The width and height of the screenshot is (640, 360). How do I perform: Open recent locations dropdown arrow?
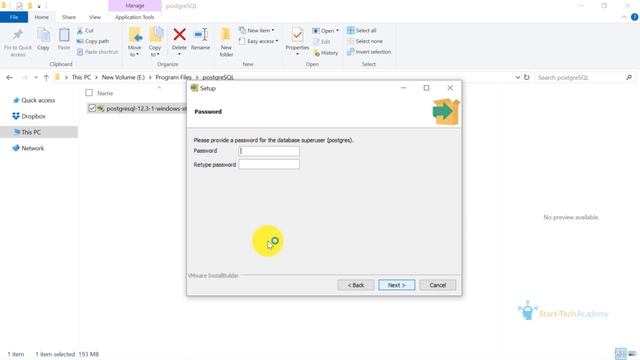(36, 78)
